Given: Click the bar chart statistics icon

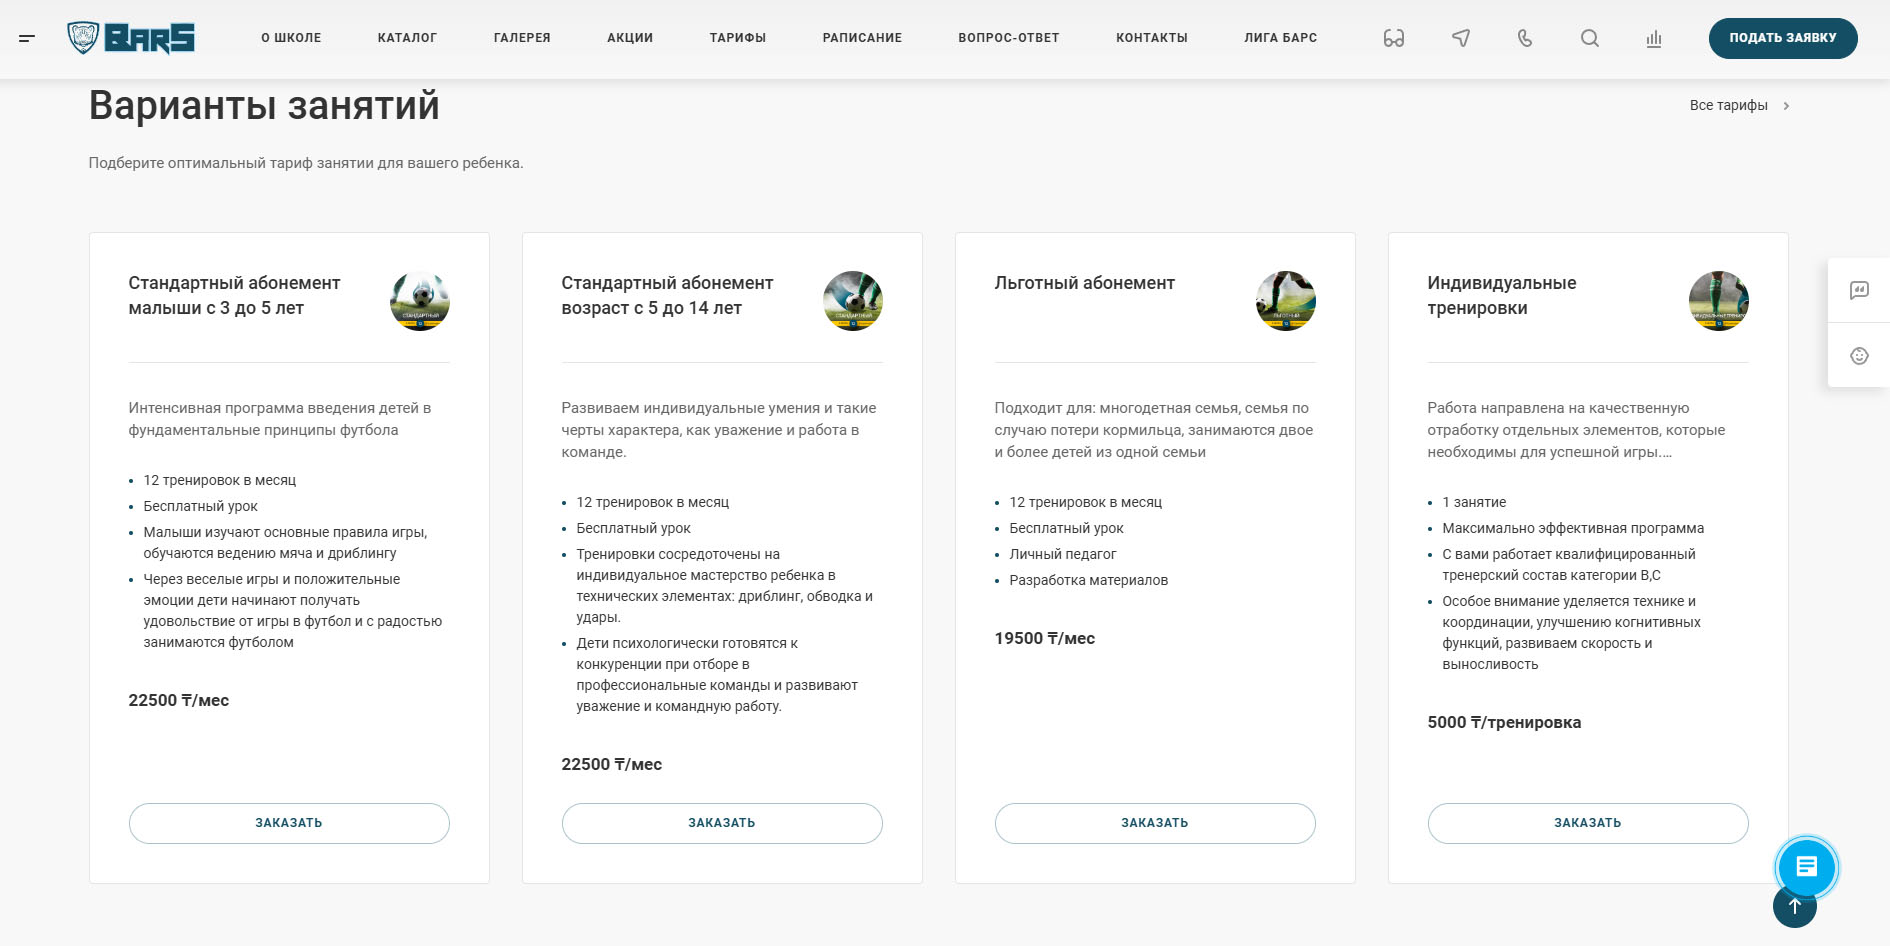Looking at the screenshot, I should tap(1653, 38).
